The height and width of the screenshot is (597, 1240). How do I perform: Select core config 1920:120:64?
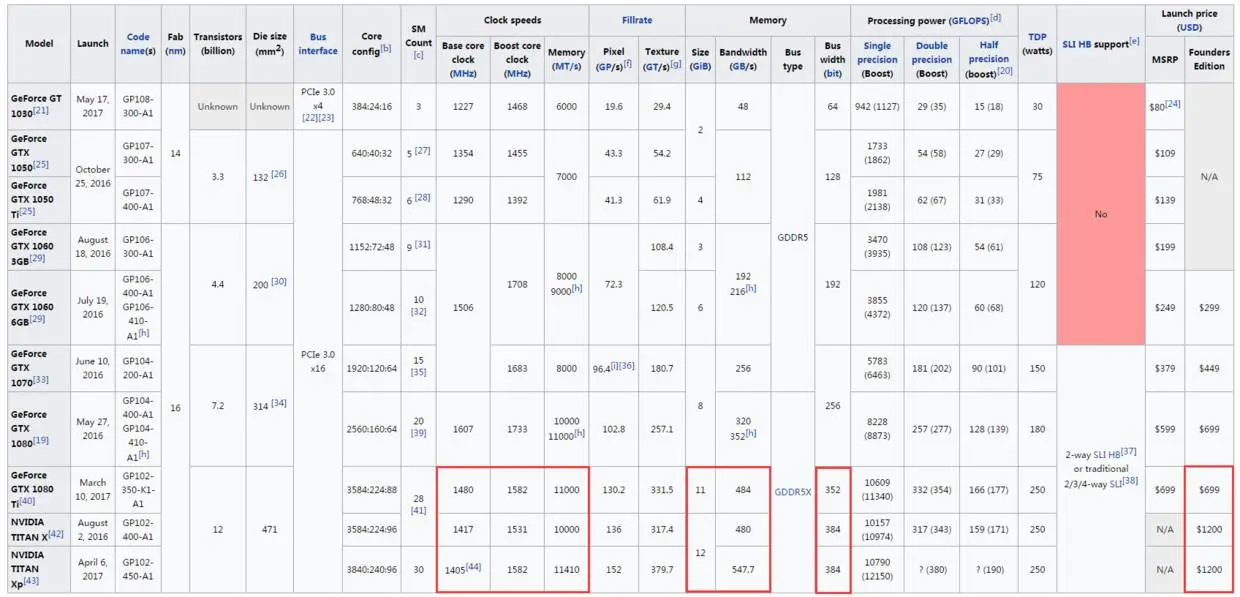(x=371, y=368)
